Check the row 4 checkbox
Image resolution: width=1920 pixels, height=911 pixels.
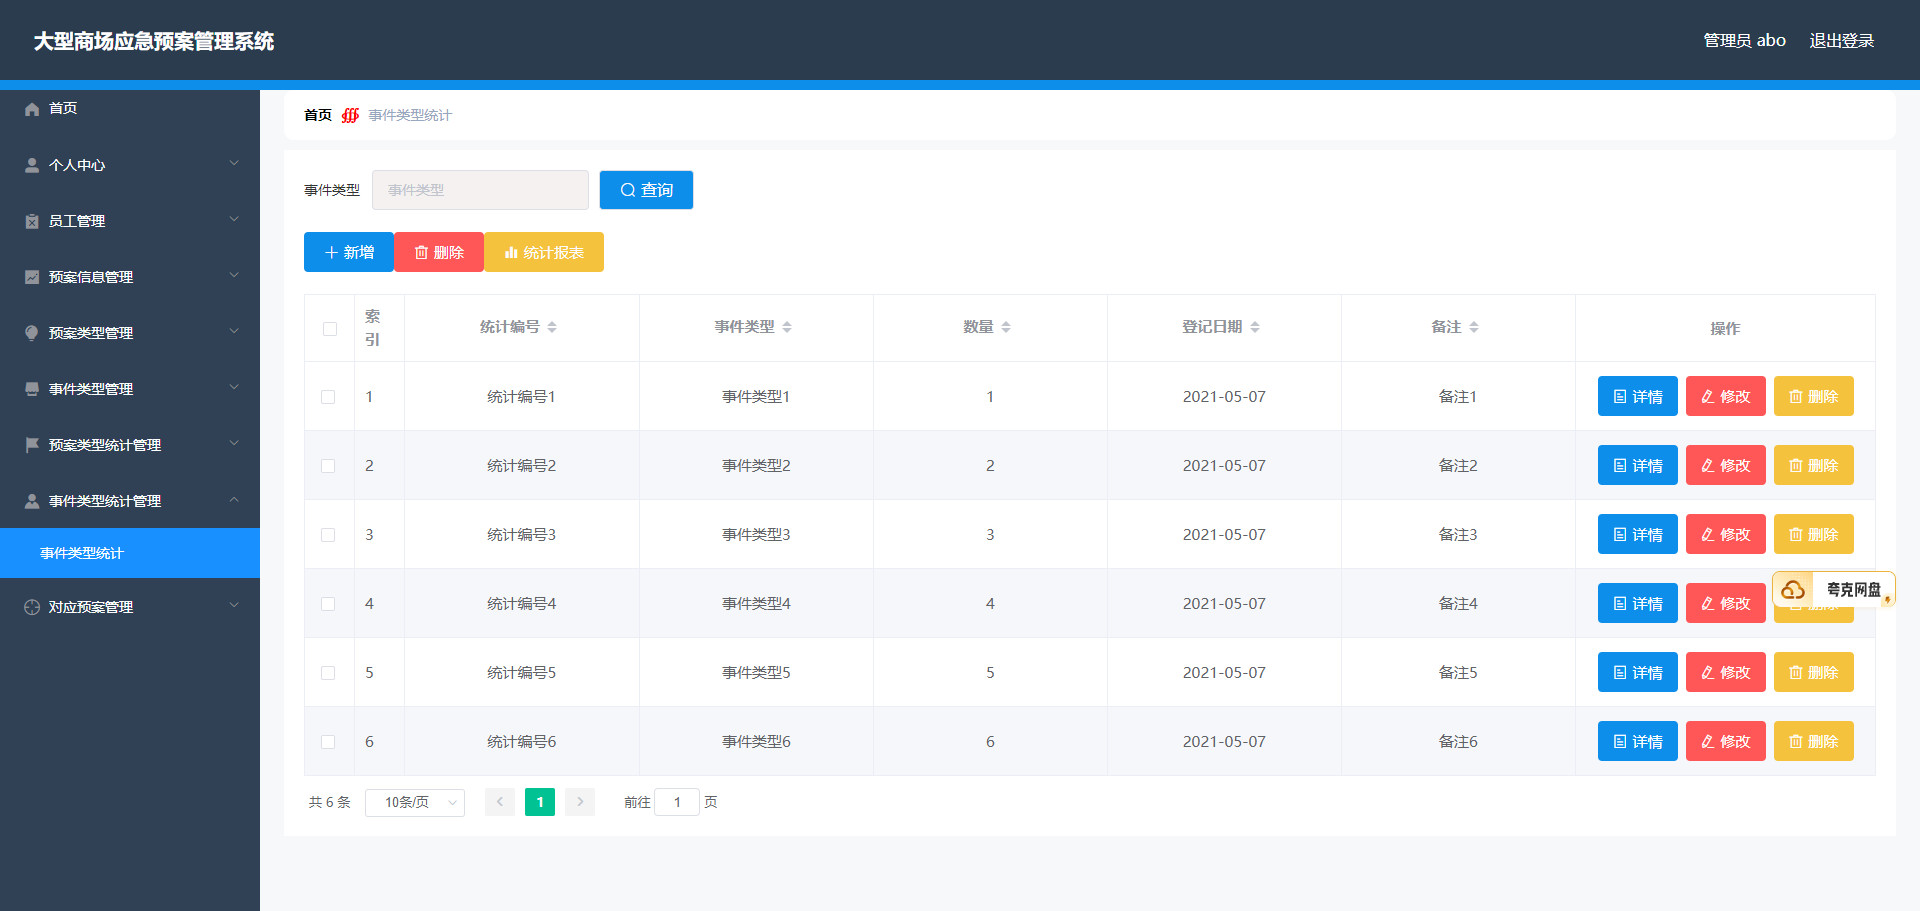coord(328,604)
